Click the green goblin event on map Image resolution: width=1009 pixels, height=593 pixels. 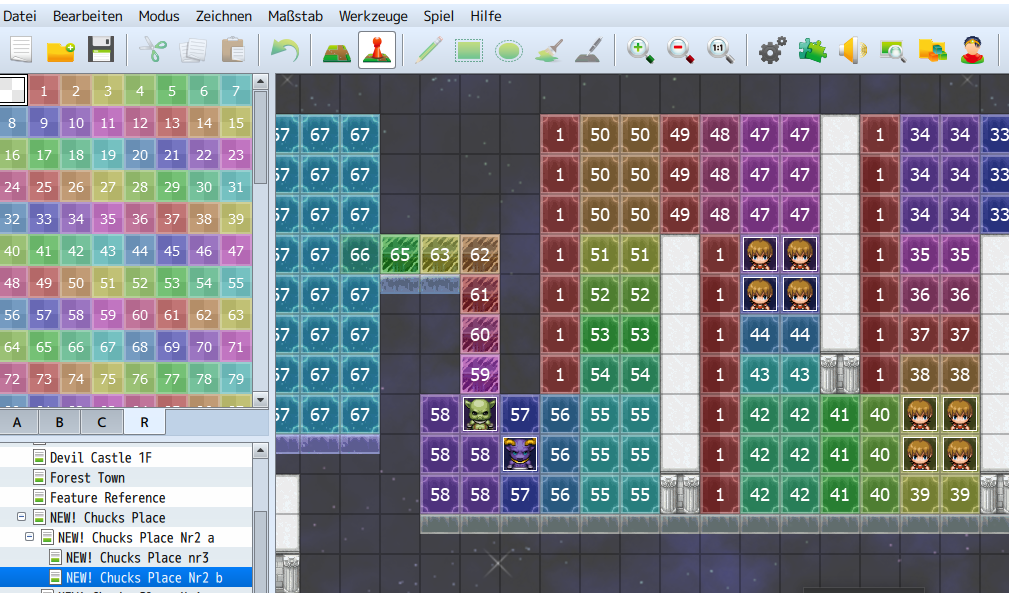(479, 414)
